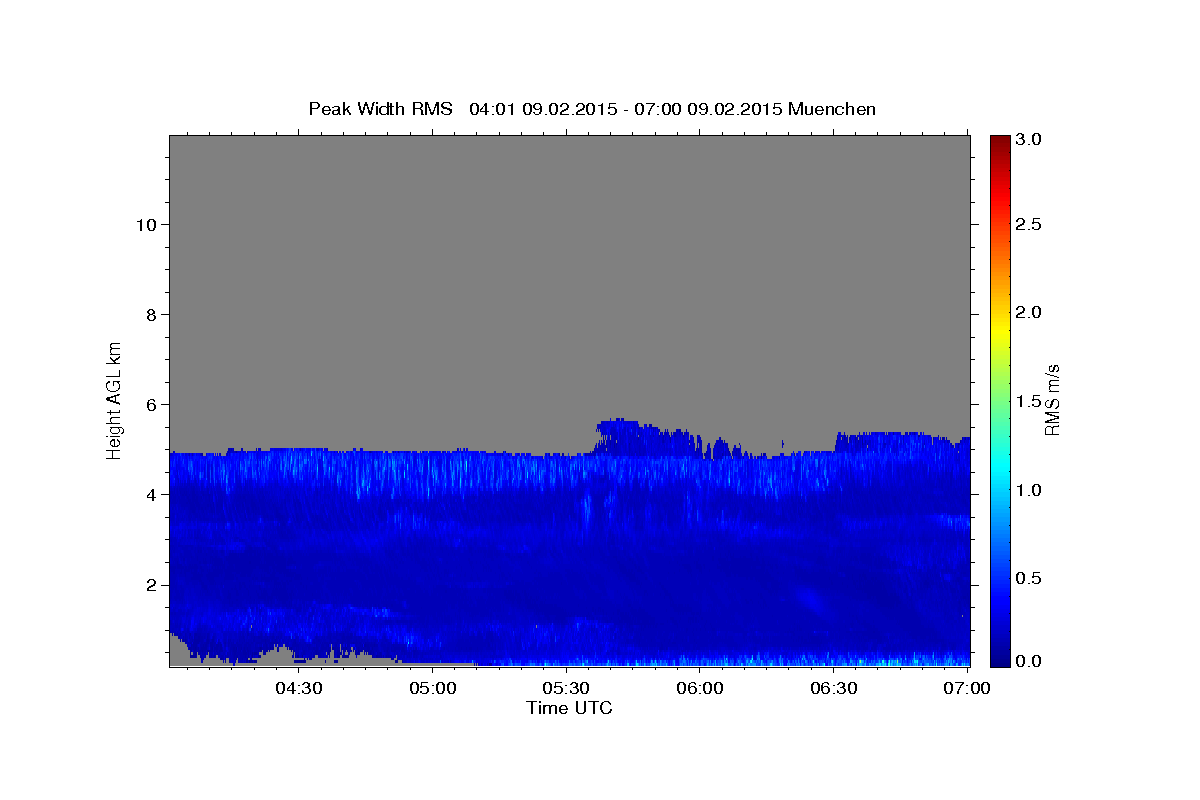Click the 05:00 time tick label
Viewport: 1200px width, 800px height.
point(432,688)
